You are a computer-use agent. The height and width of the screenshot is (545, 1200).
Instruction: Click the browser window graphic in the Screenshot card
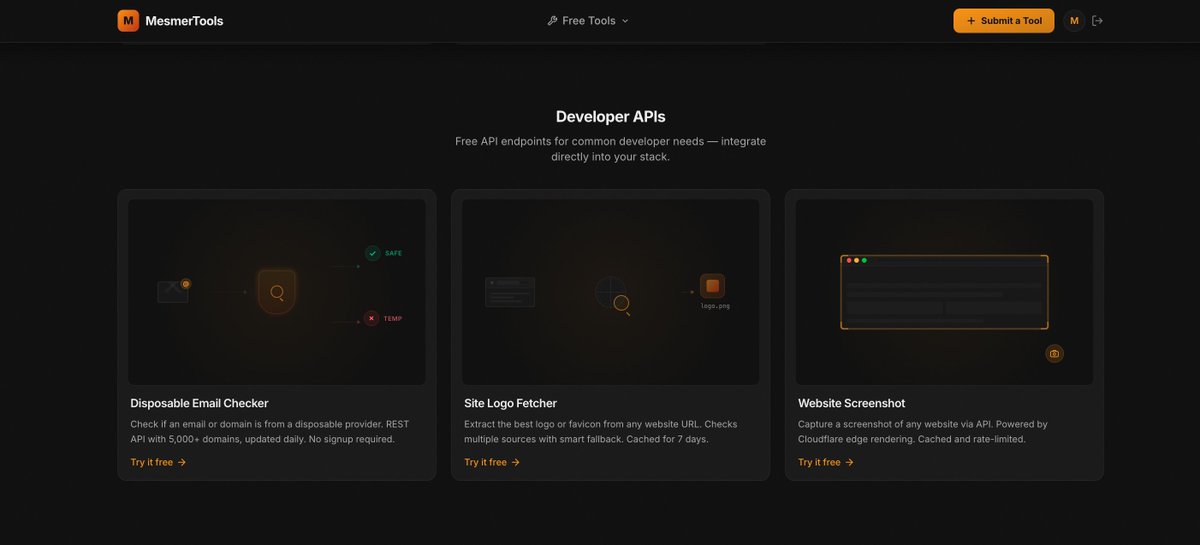coord(944,292)
